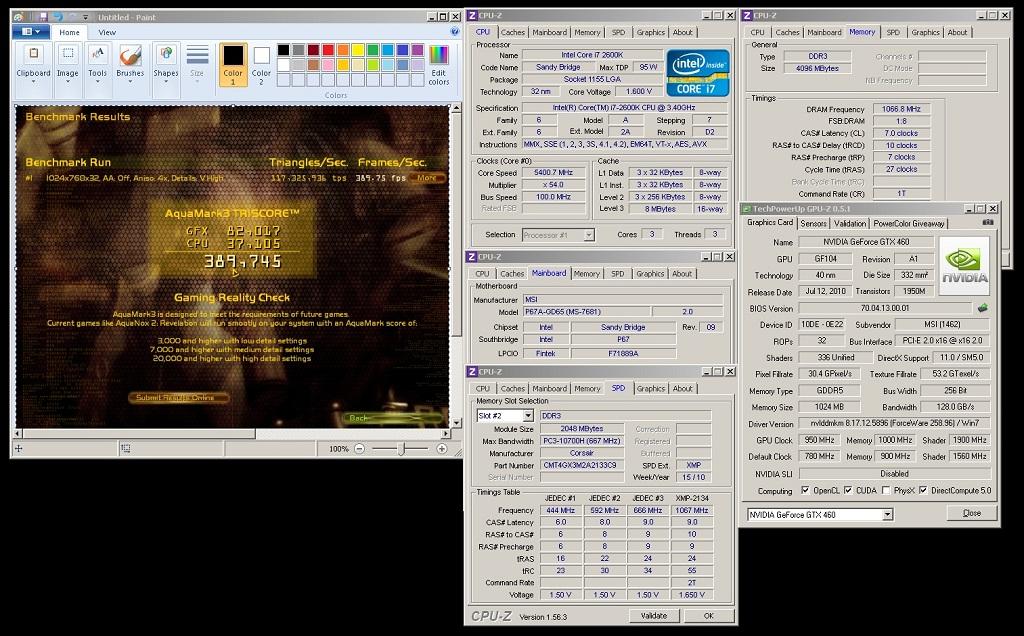This screenshot has width=1024, height=636.
Task: Click the Save icon in Paint's quick access toolbar
Action: tap(42, 17)
